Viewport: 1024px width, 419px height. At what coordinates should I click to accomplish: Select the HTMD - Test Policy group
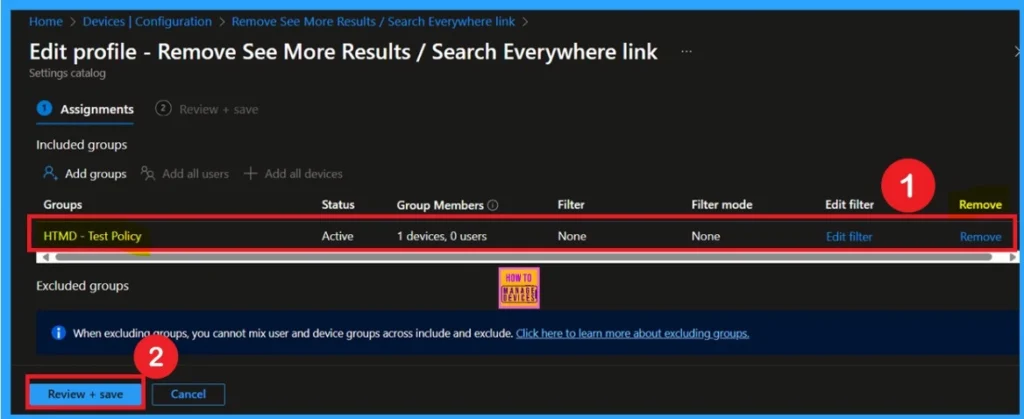(x=92, y=236)
